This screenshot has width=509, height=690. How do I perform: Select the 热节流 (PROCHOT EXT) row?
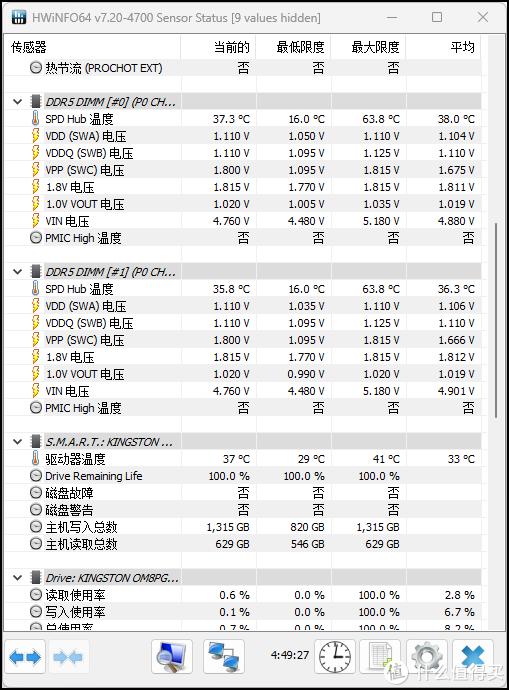(x=243, y=68)
